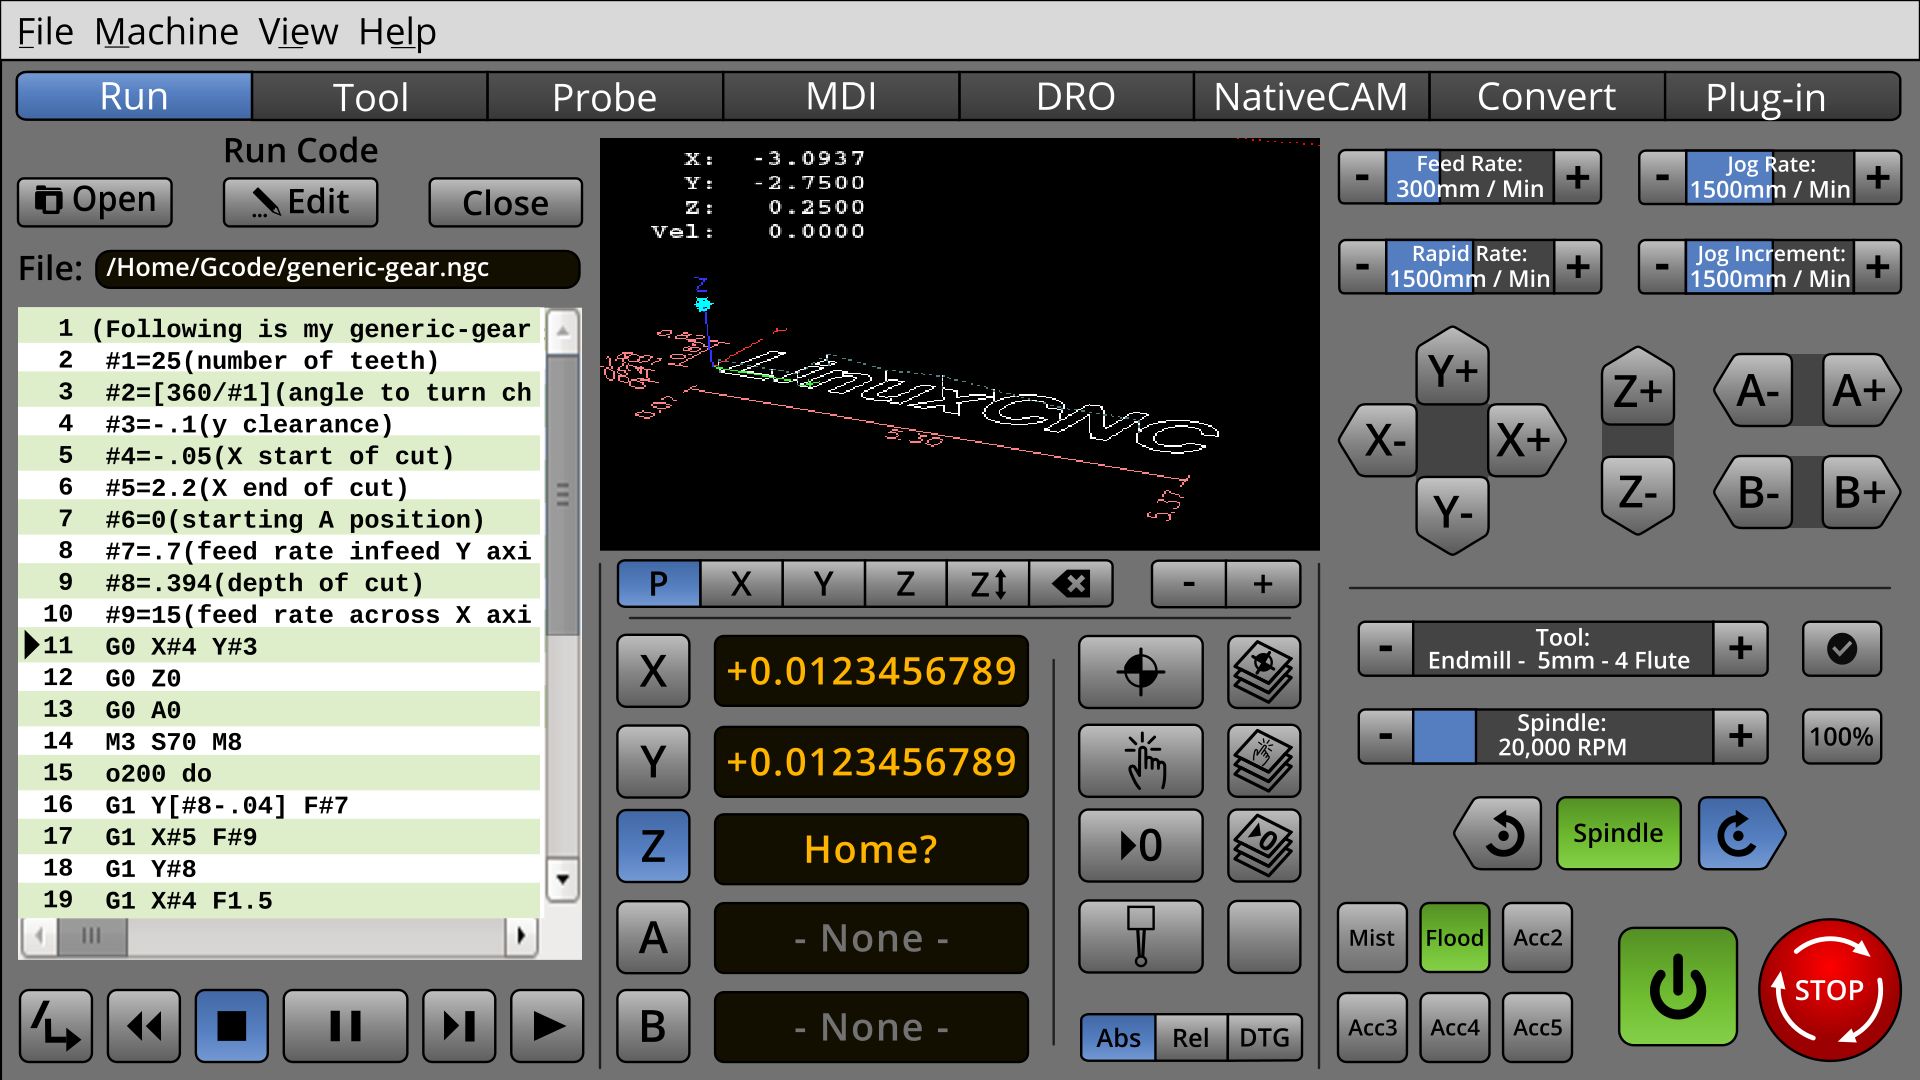Toggle the Mist coolant button
Image resolution: width=1920 pixels, height=1080 pixels.
(x=1371, y=938)
